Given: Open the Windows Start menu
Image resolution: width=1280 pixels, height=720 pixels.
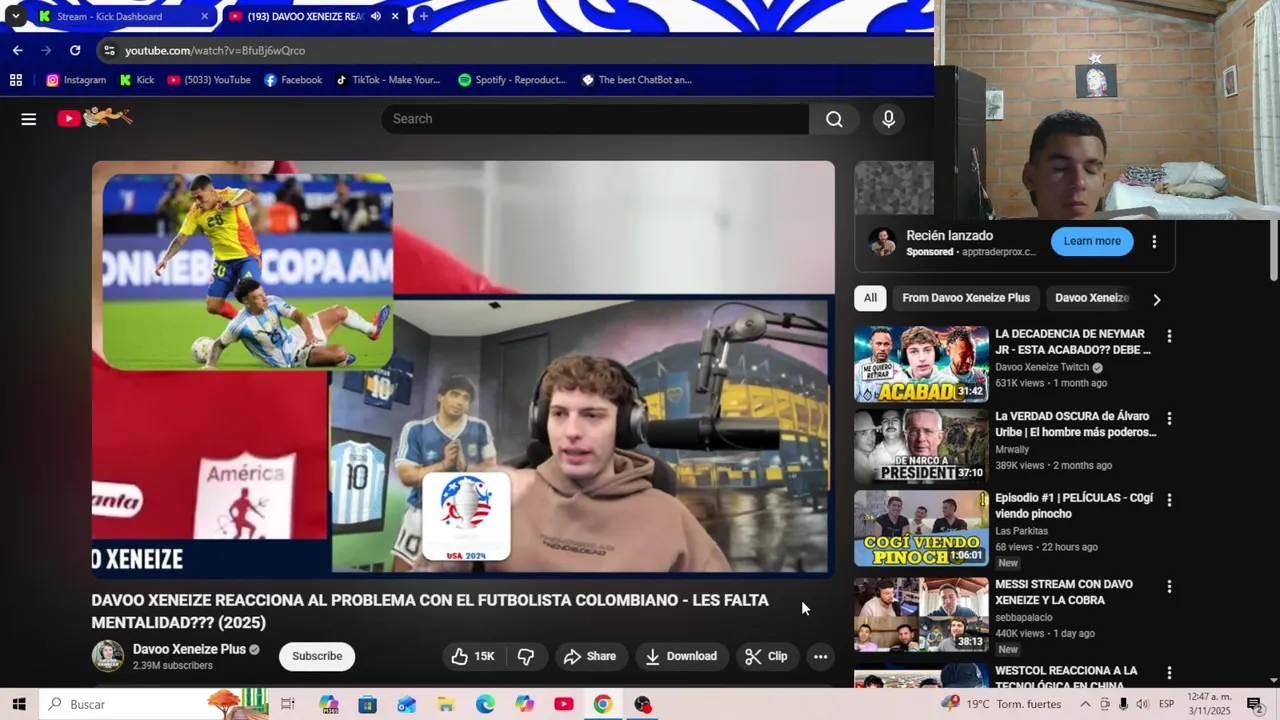Looking at the screenshot, I should [x=19, y=704].
